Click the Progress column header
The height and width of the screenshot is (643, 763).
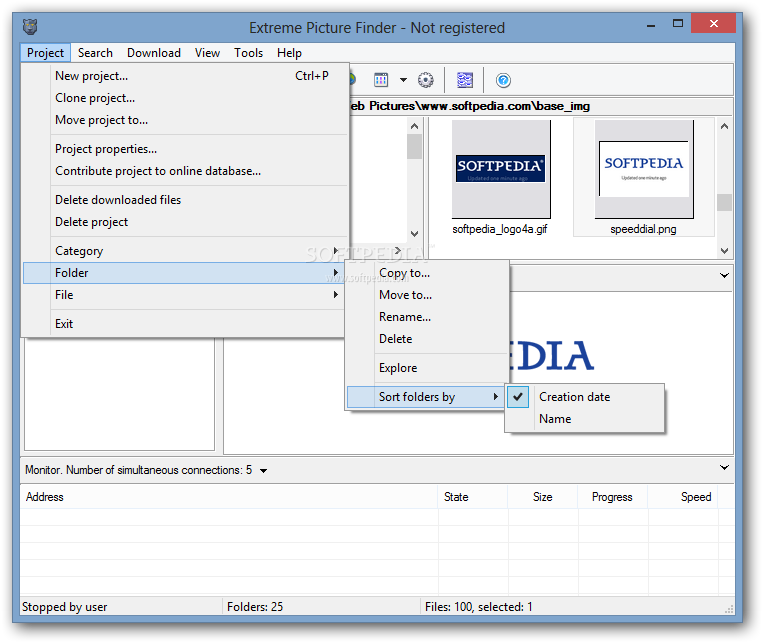612,497
